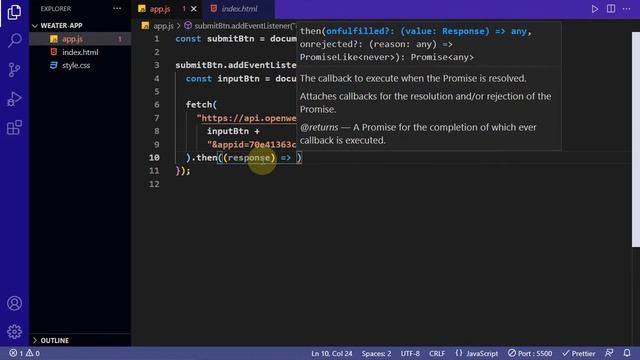The image size is (640, 360).
Task: Open the Explorer view in activity bar
Action: point(14,12)
